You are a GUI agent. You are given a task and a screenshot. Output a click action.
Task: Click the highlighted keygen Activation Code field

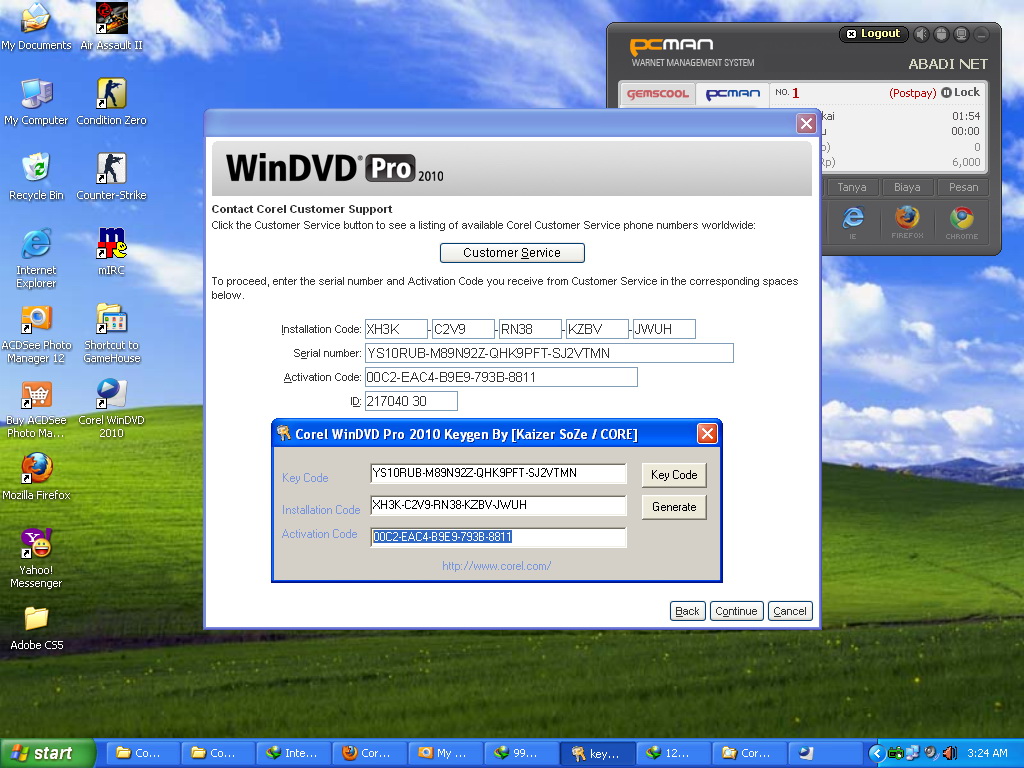pyautogui.click(x=498, y=537)
